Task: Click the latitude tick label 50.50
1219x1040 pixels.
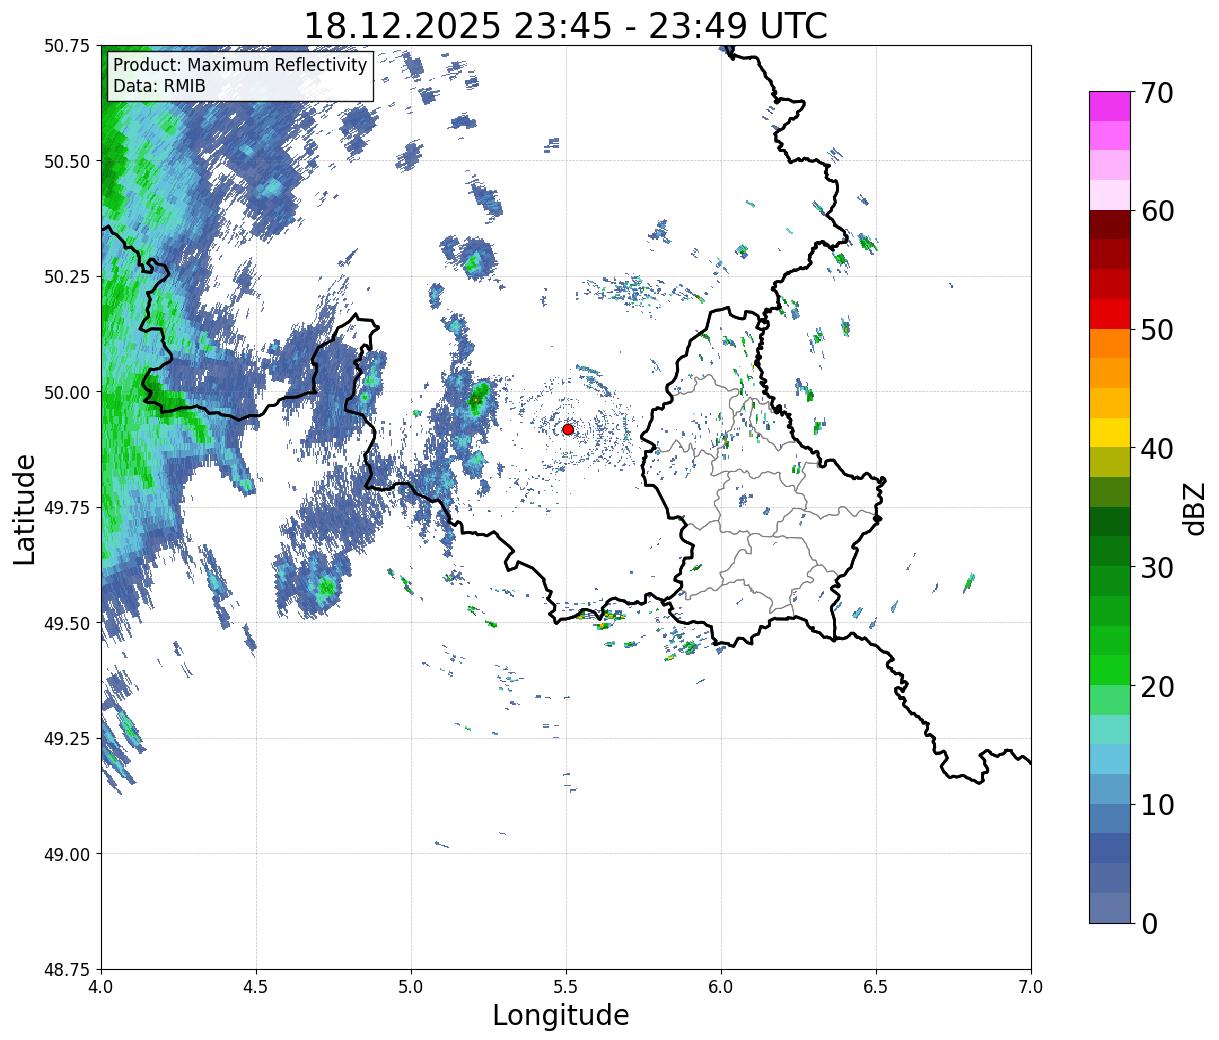Action: pyautogui.click(x=67, y=161)
